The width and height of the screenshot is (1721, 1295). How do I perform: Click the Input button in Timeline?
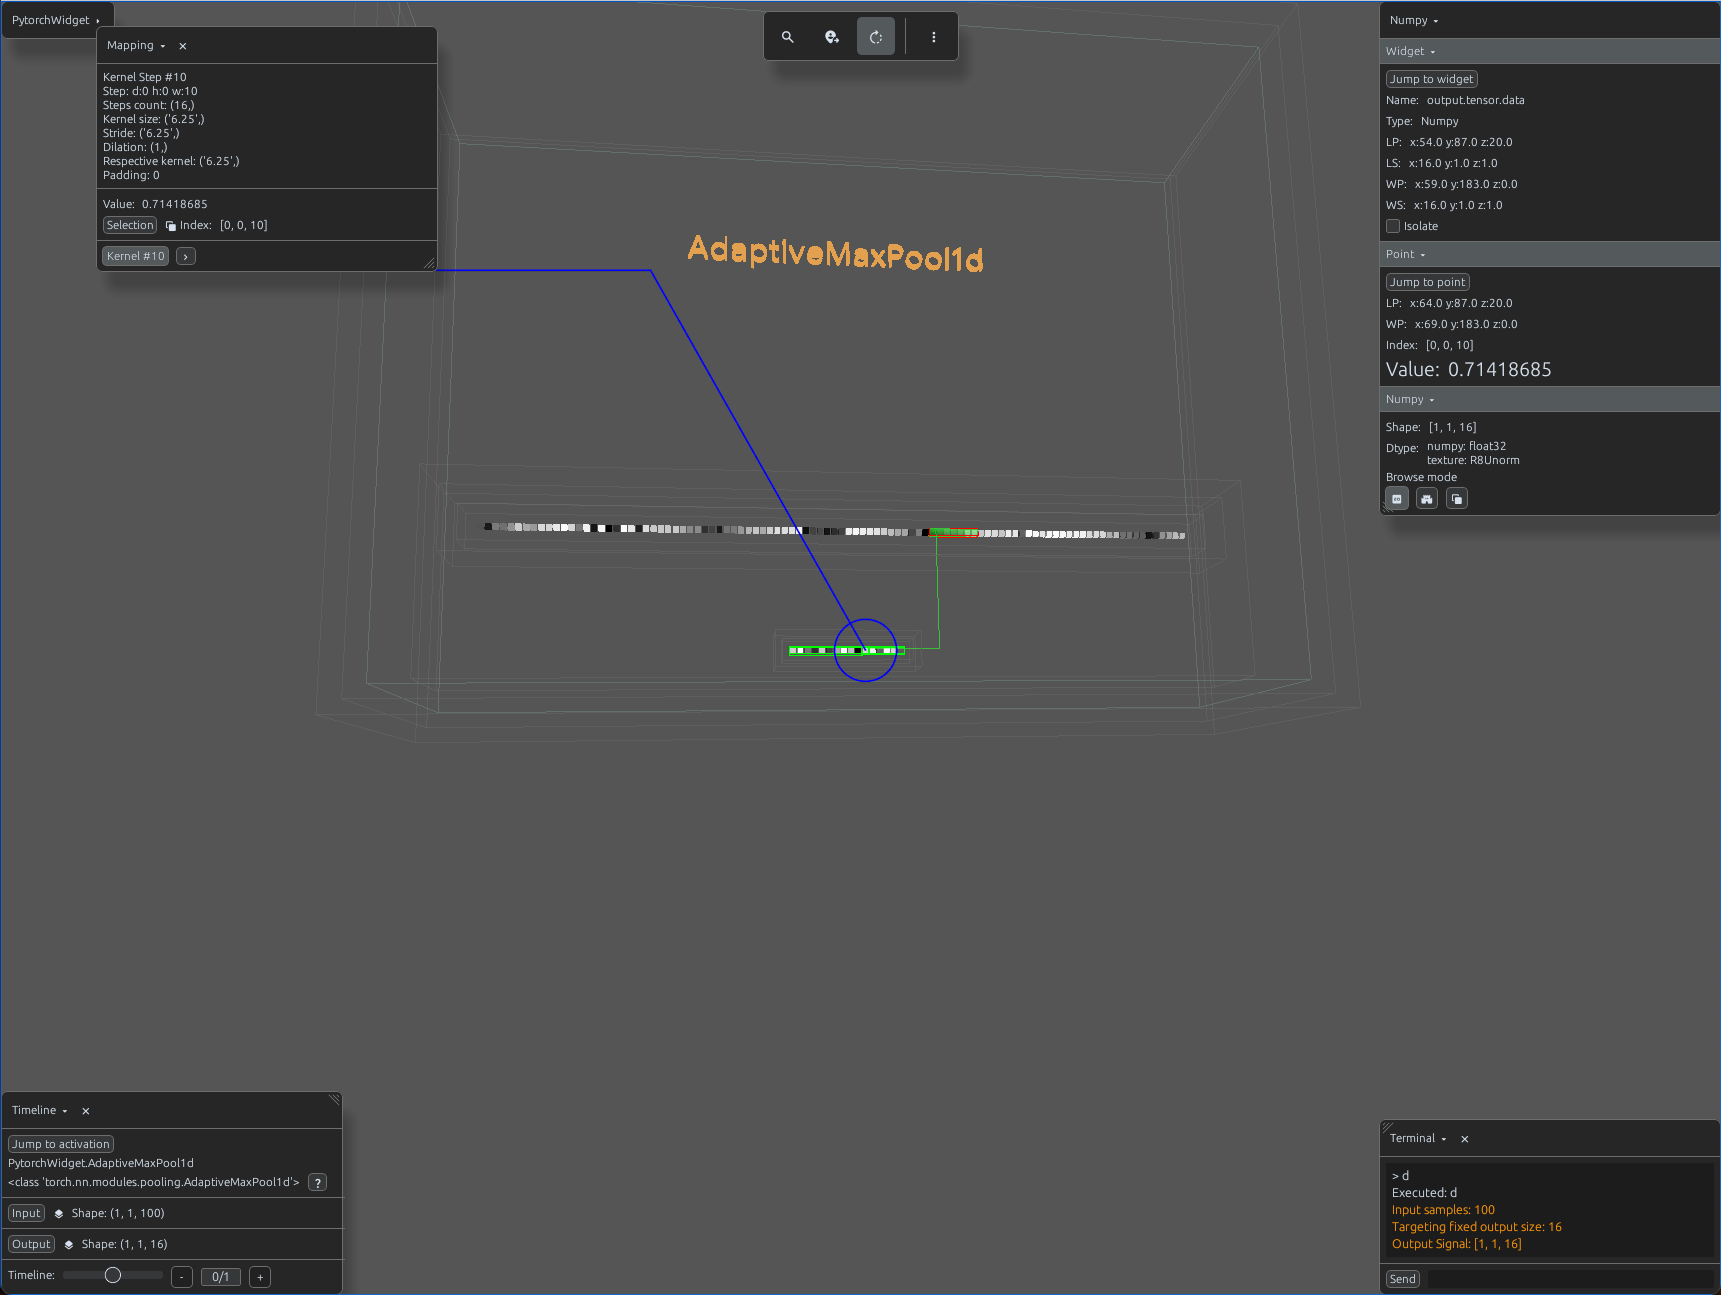26,1213
